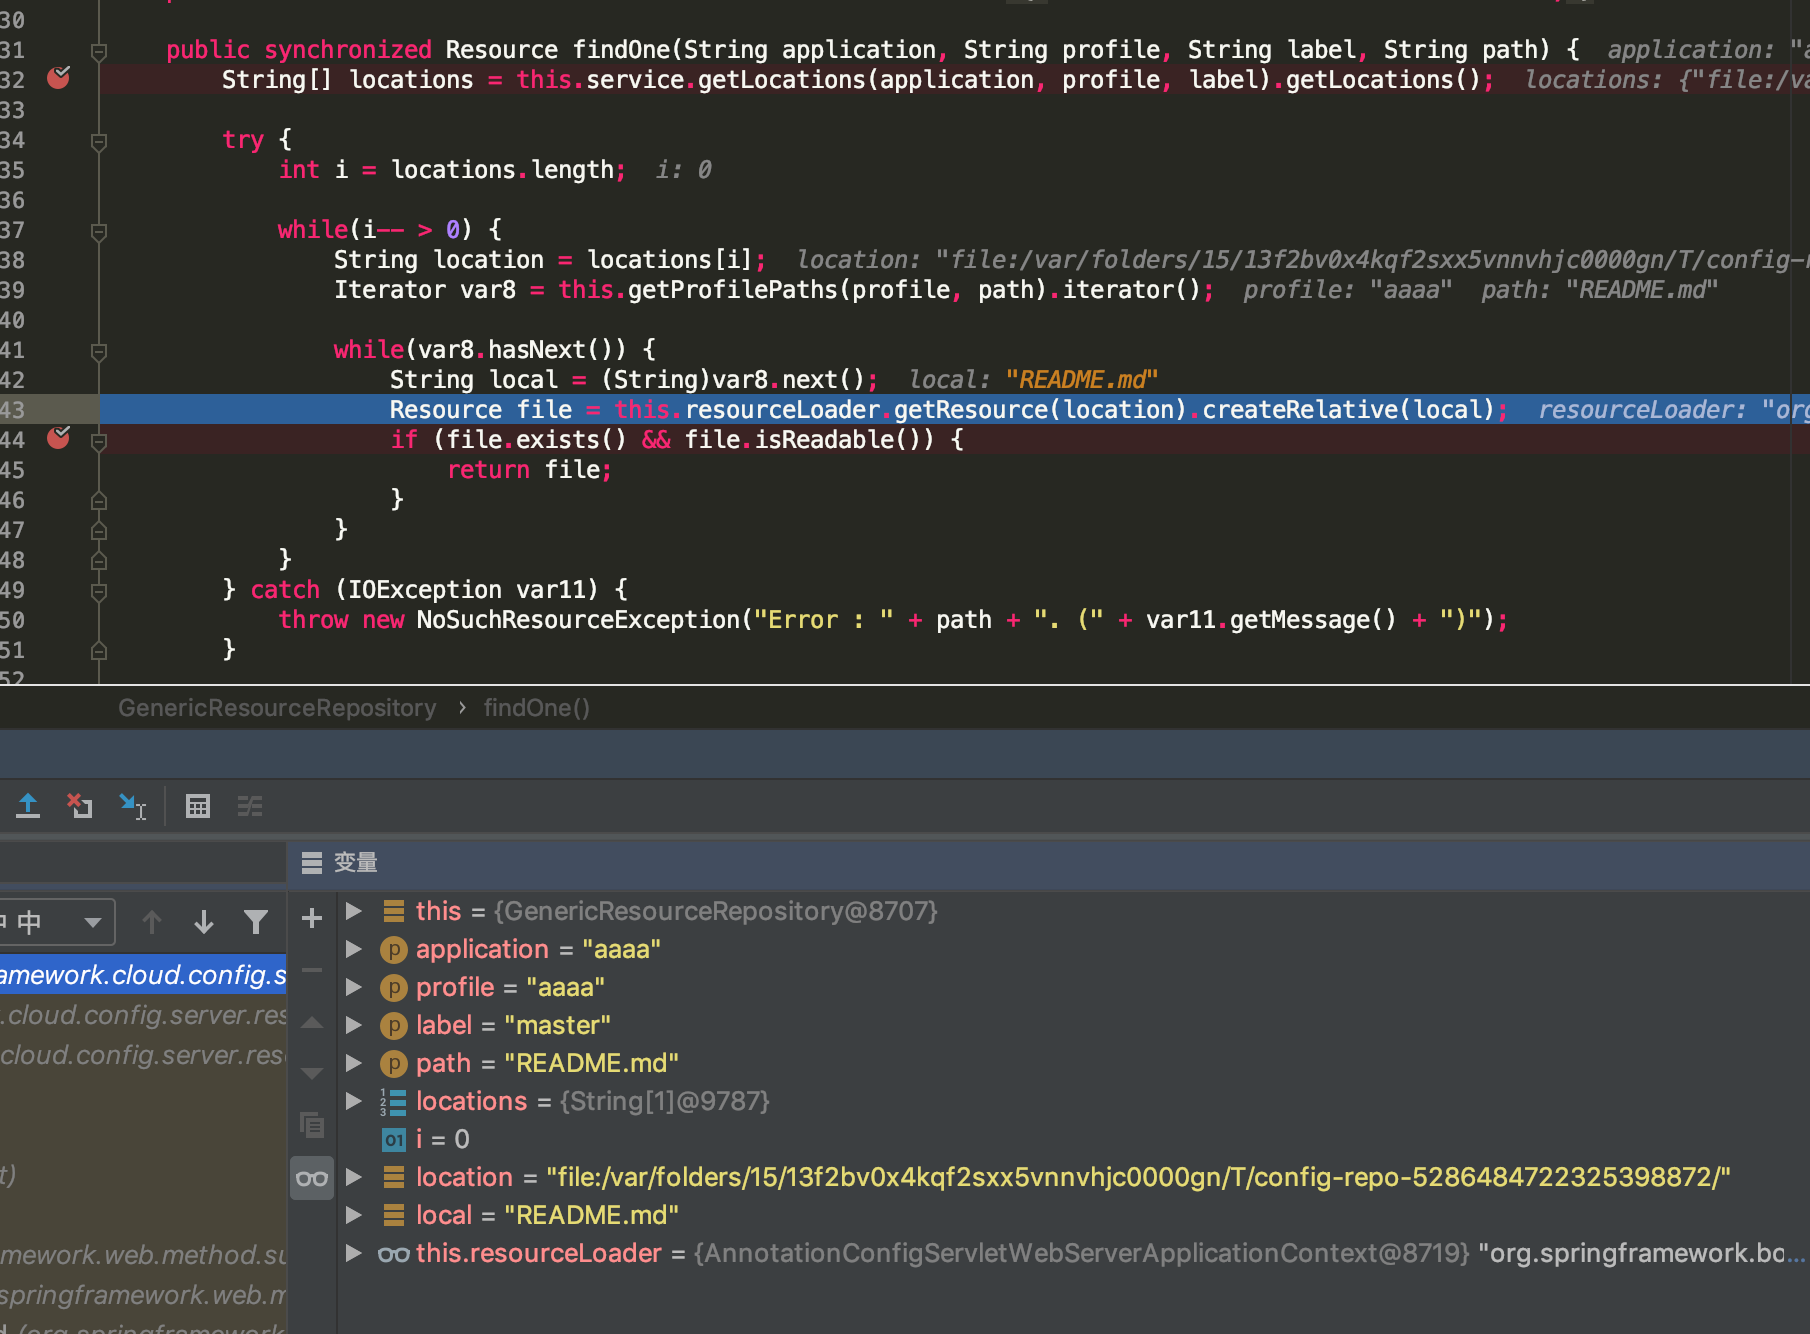Click the line number 50 in gutter
1810x1334 pixels.
[x=13, y=619]
